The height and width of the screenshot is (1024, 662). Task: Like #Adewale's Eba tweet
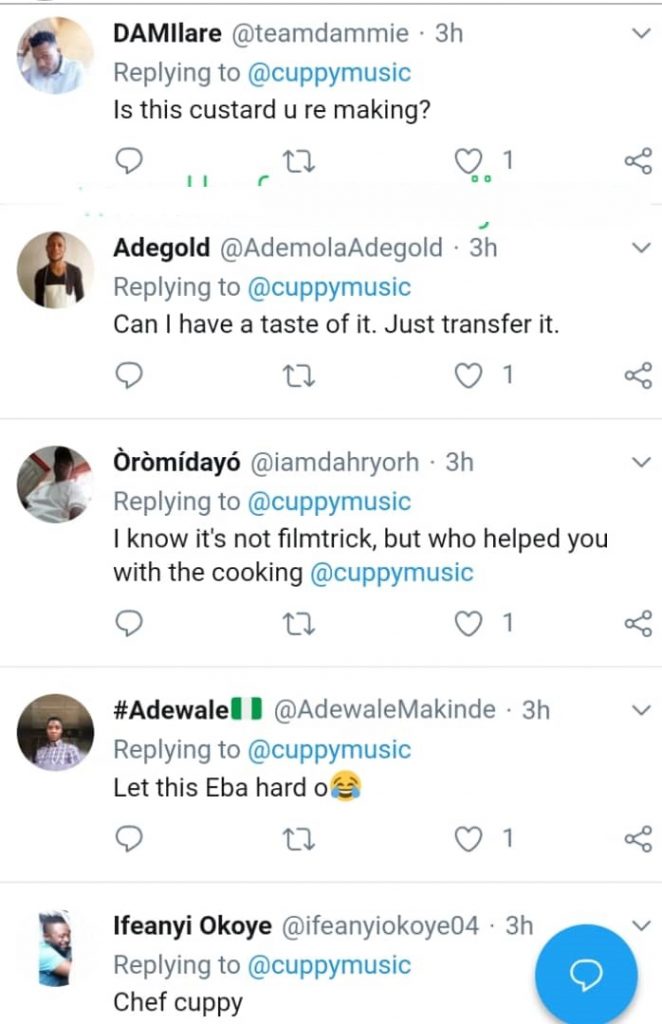coord(469,838)
